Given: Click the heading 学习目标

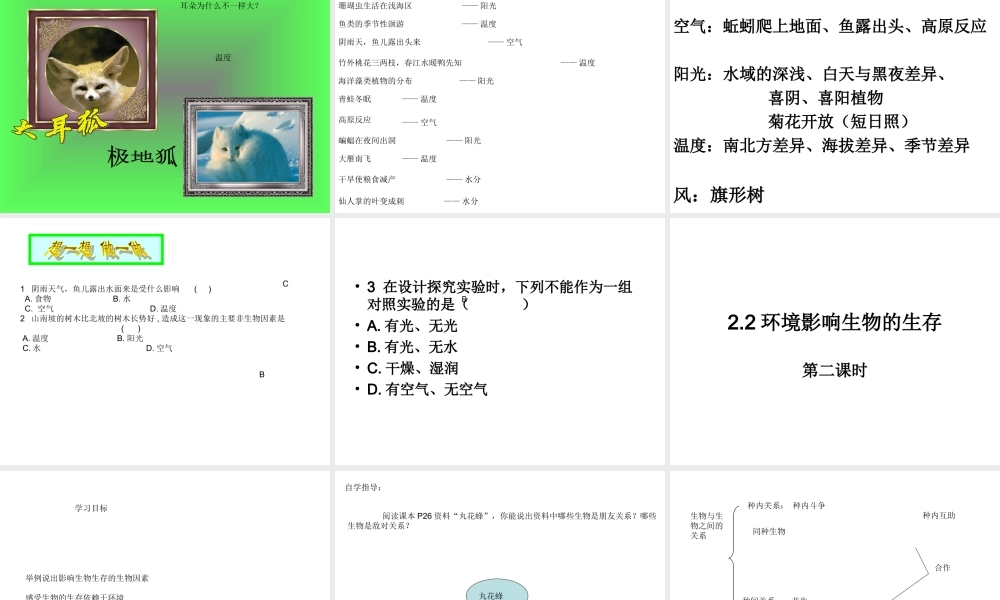Looking at the screenshot, I should click(x=91, y=508).
